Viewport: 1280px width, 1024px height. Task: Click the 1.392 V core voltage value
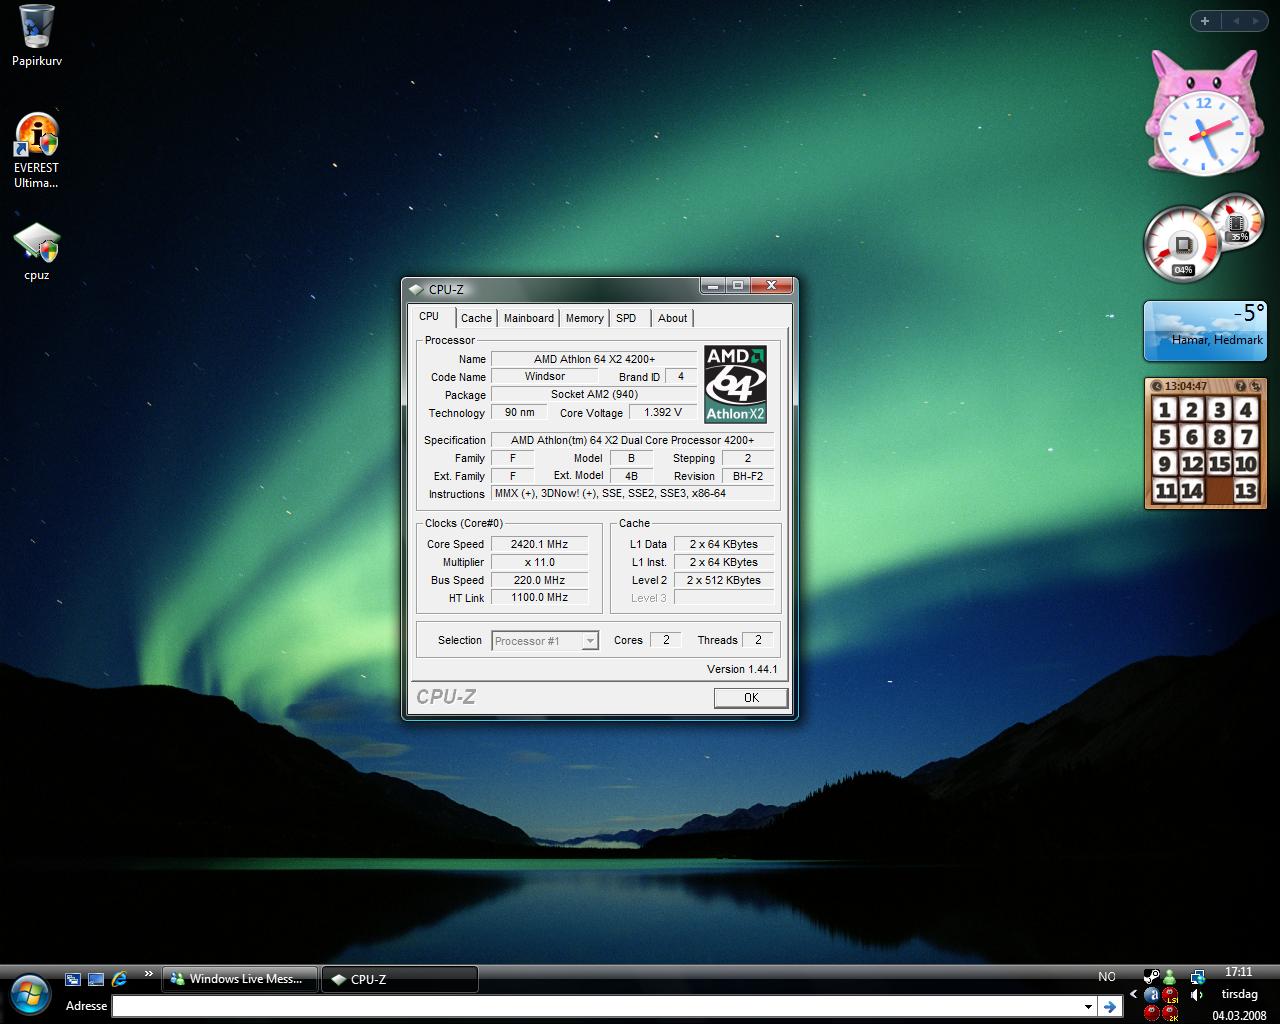[663, 413]
